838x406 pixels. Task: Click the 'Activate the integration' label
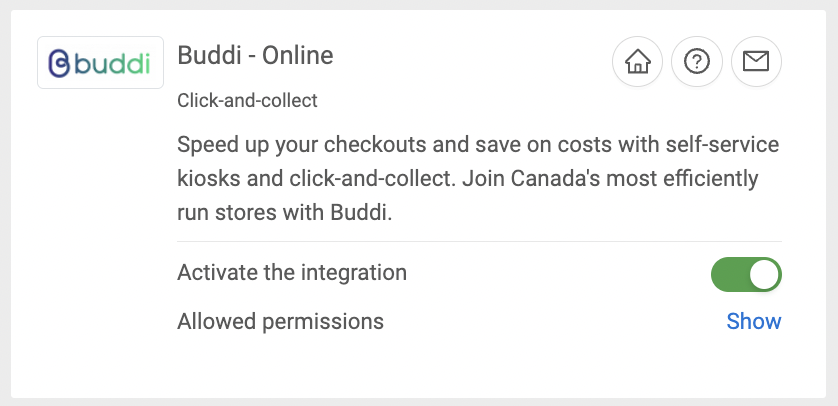pyautogui.click(x=292, y=272)
